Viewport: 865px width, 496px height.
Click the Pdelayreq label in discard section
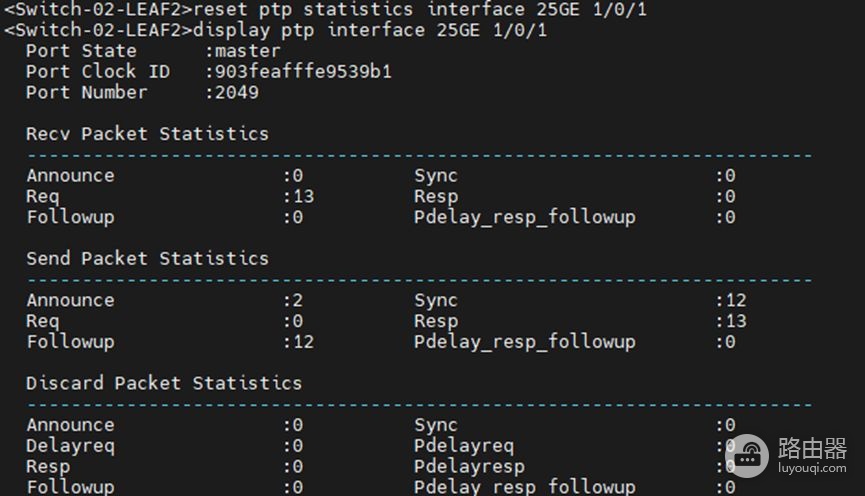click(x=464, y=446)
